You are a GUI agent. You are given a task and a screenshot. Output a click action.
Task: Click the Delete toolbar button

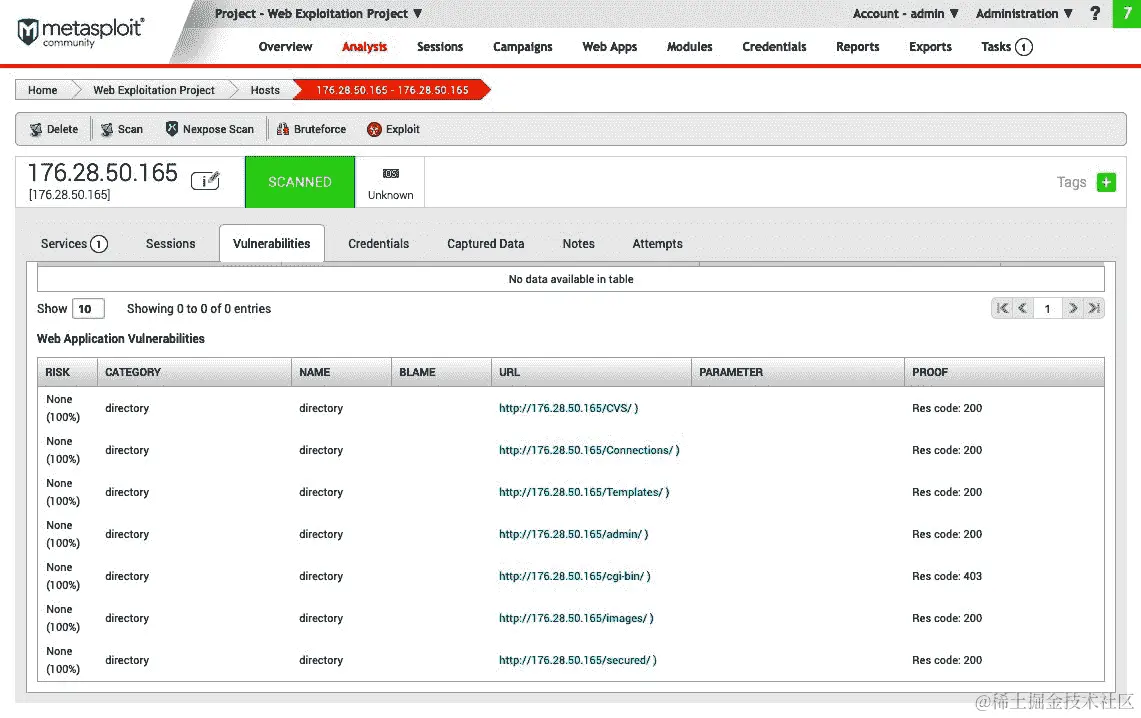click(x=54, y=129)
